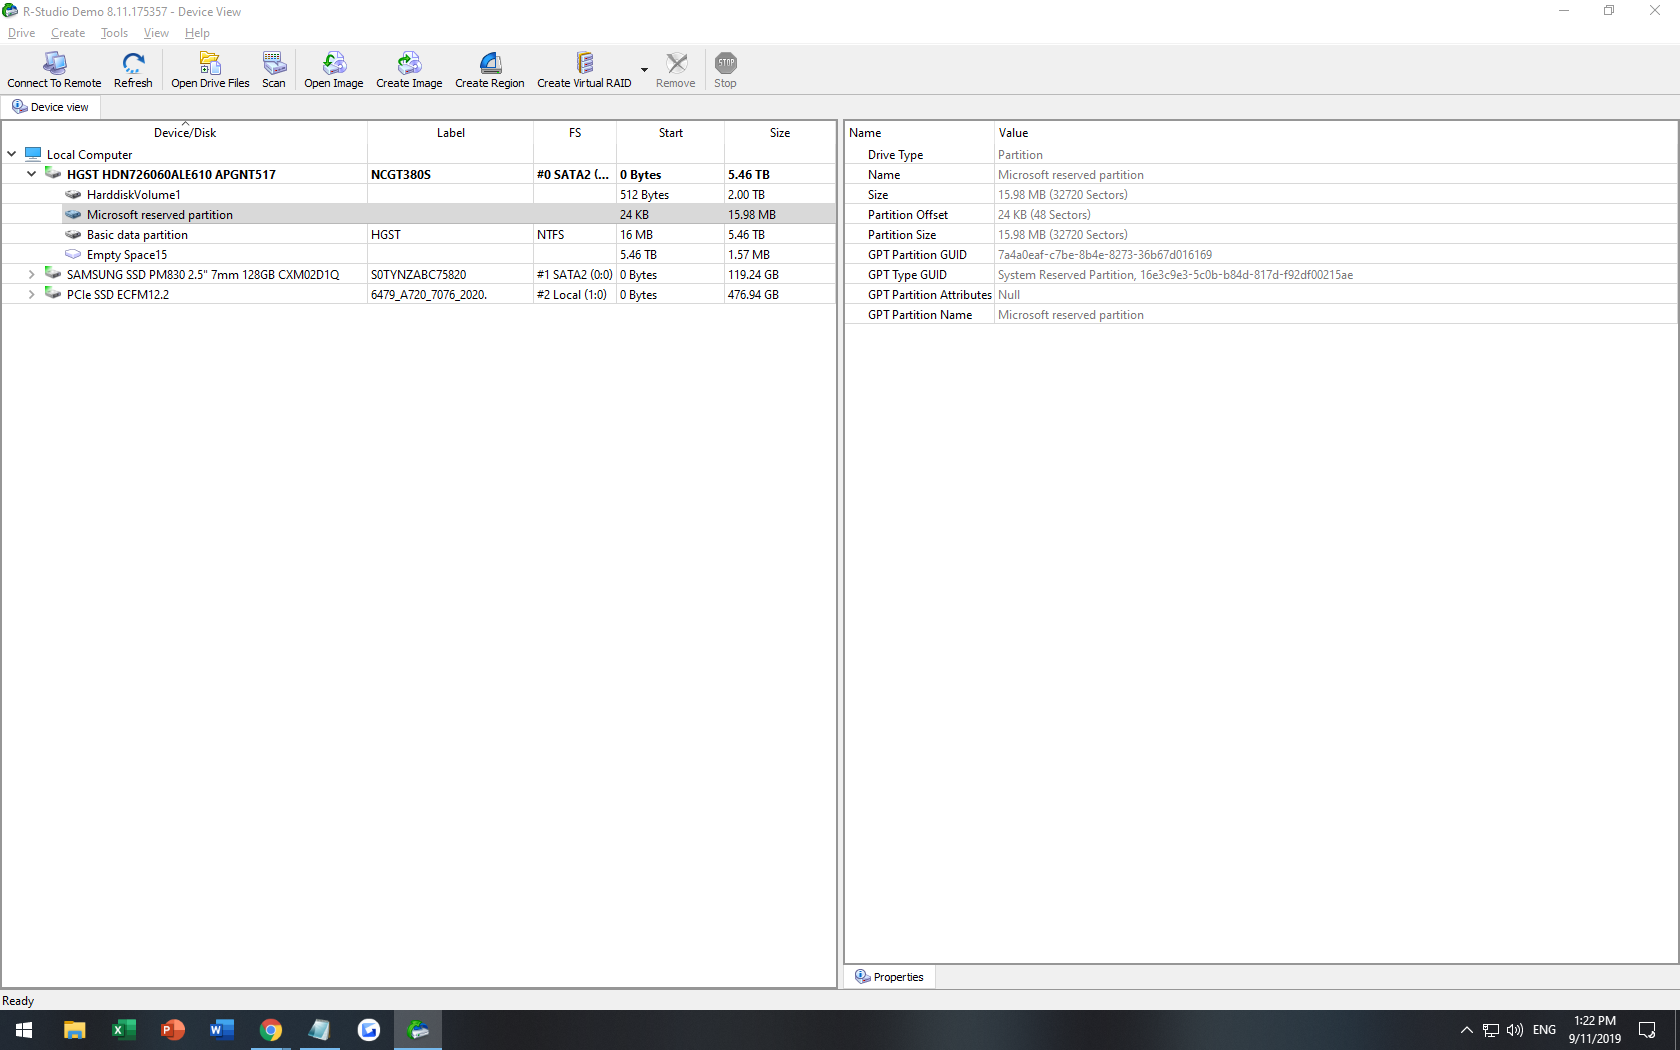Open File Explorer from the taskbar
This screenshot has height=1050, width=1680.
tap(75, 1030)
